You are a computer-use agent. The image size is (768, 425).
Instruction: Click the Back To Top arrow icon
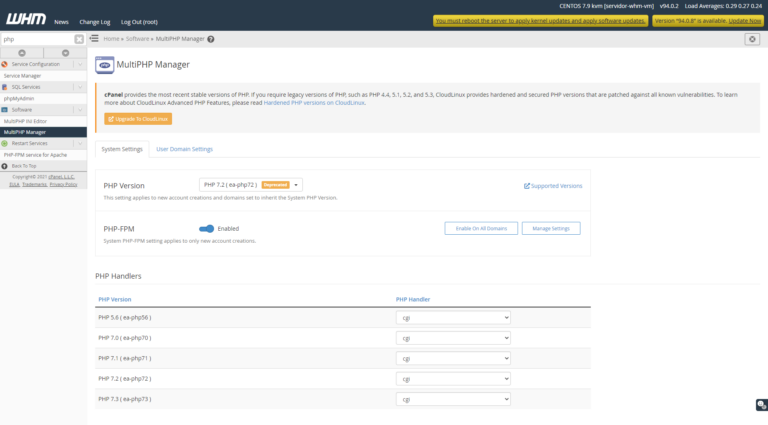[x=4, y=166]
